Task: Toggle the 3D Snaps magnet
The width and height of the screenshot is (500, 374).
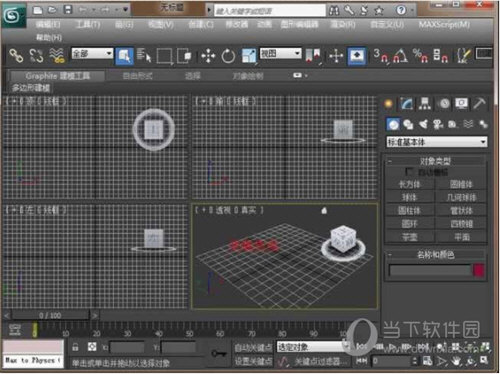Action: click(x=381, y=56)
